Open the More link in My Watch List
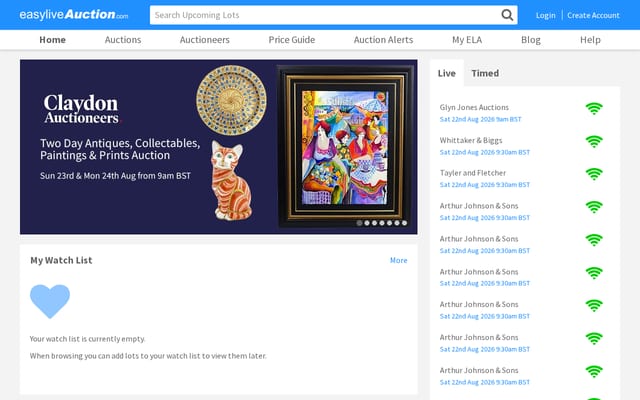 point(398,260)
